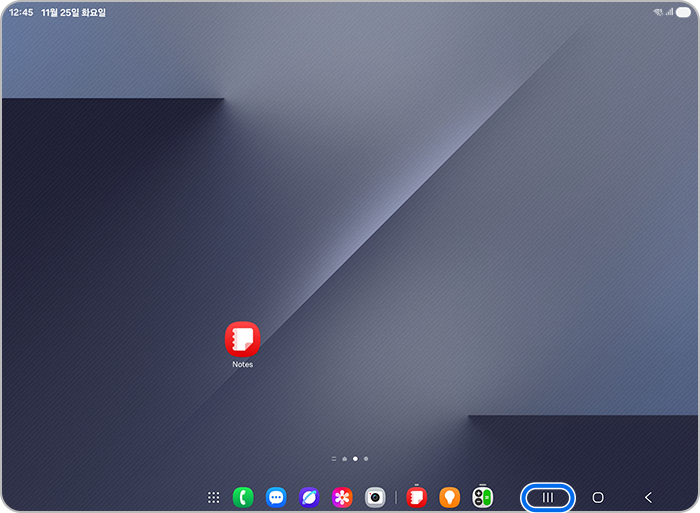Tap the clock in status bar
Screen dimensions: 700x513
click(21, 13)
